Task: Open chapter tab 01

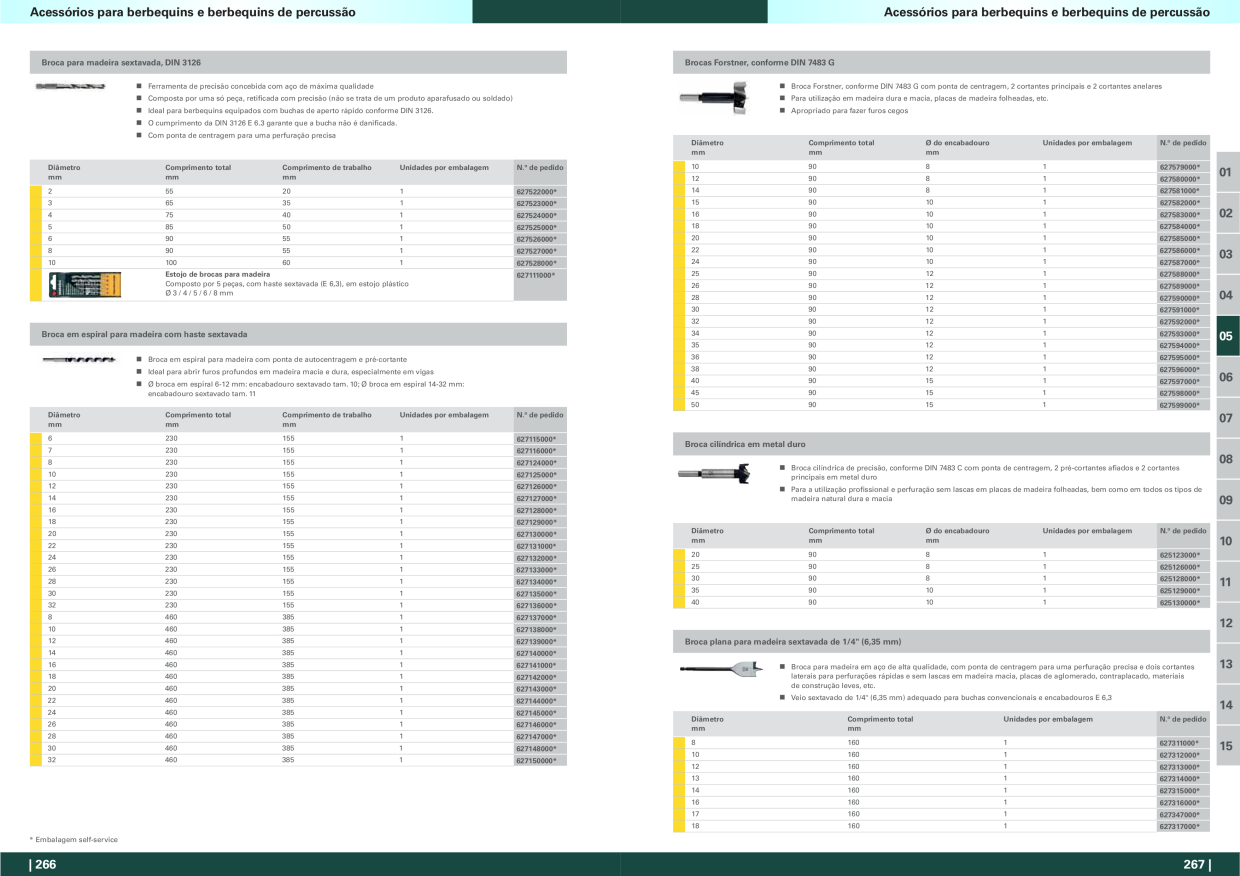Action: point(1226,173)
